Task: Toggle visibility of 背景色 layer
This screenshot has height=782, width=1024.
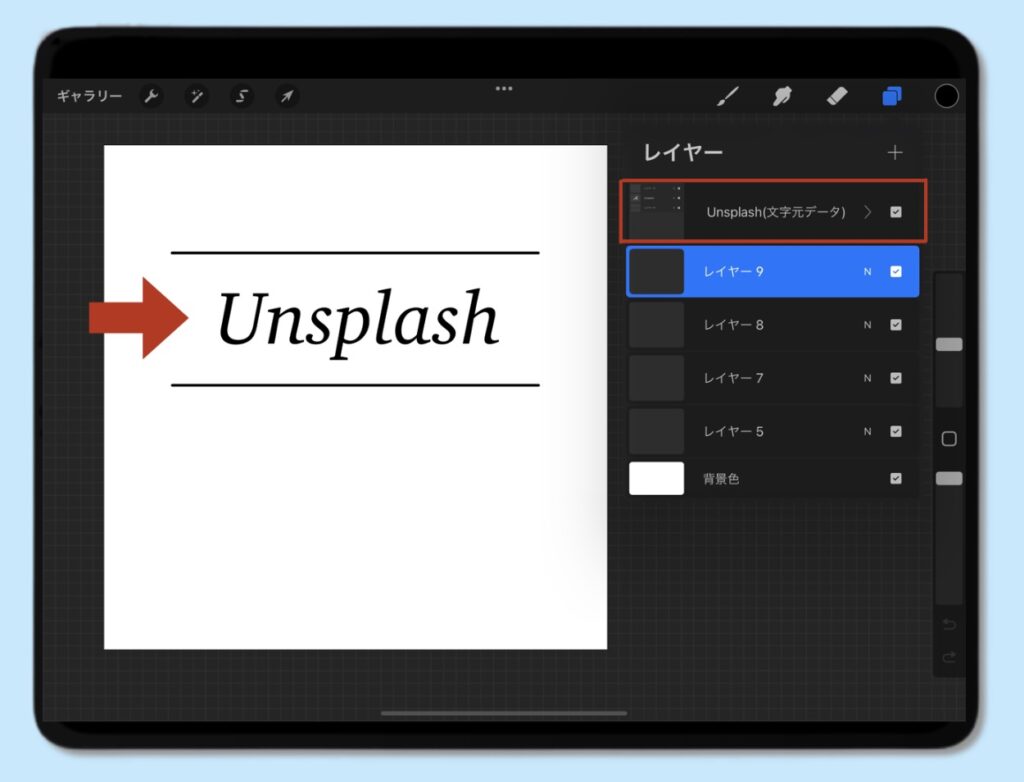Action: (896, 478)
